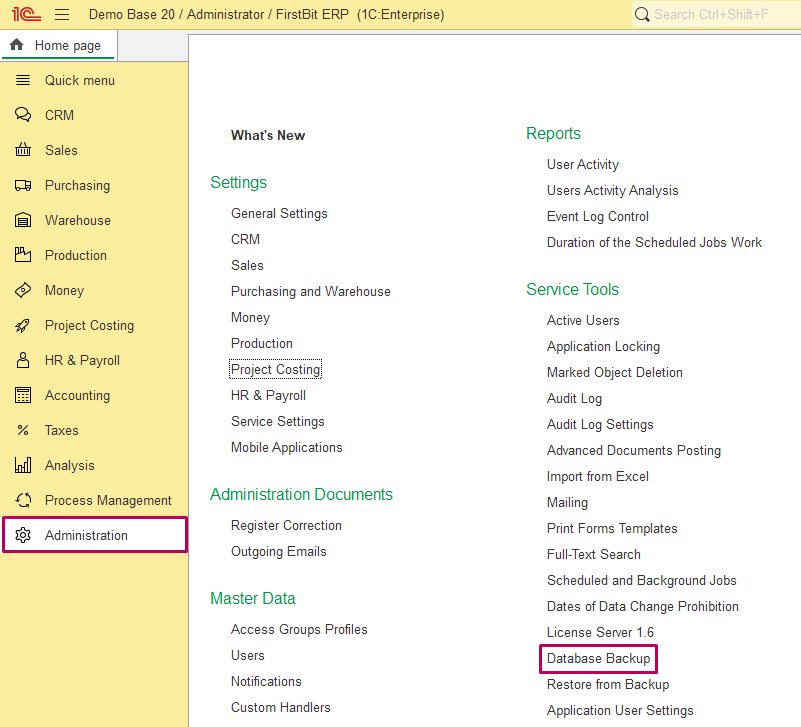The image size is (801, 727).
Task: Open Project Costing under Settings
Action: point(275,369)
